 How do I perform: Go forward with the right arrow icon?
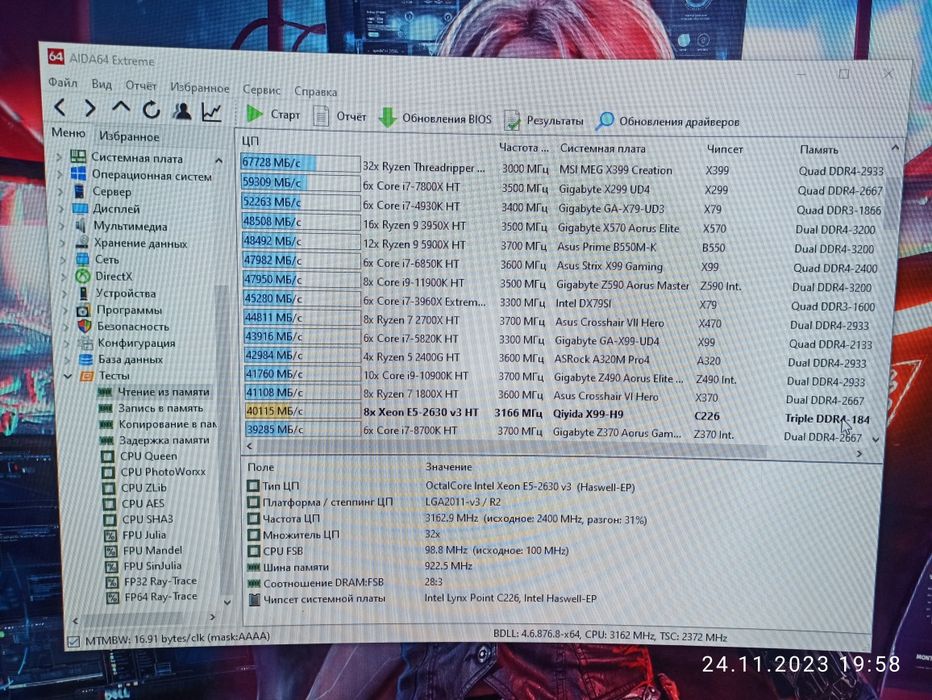tap(90, 108)
